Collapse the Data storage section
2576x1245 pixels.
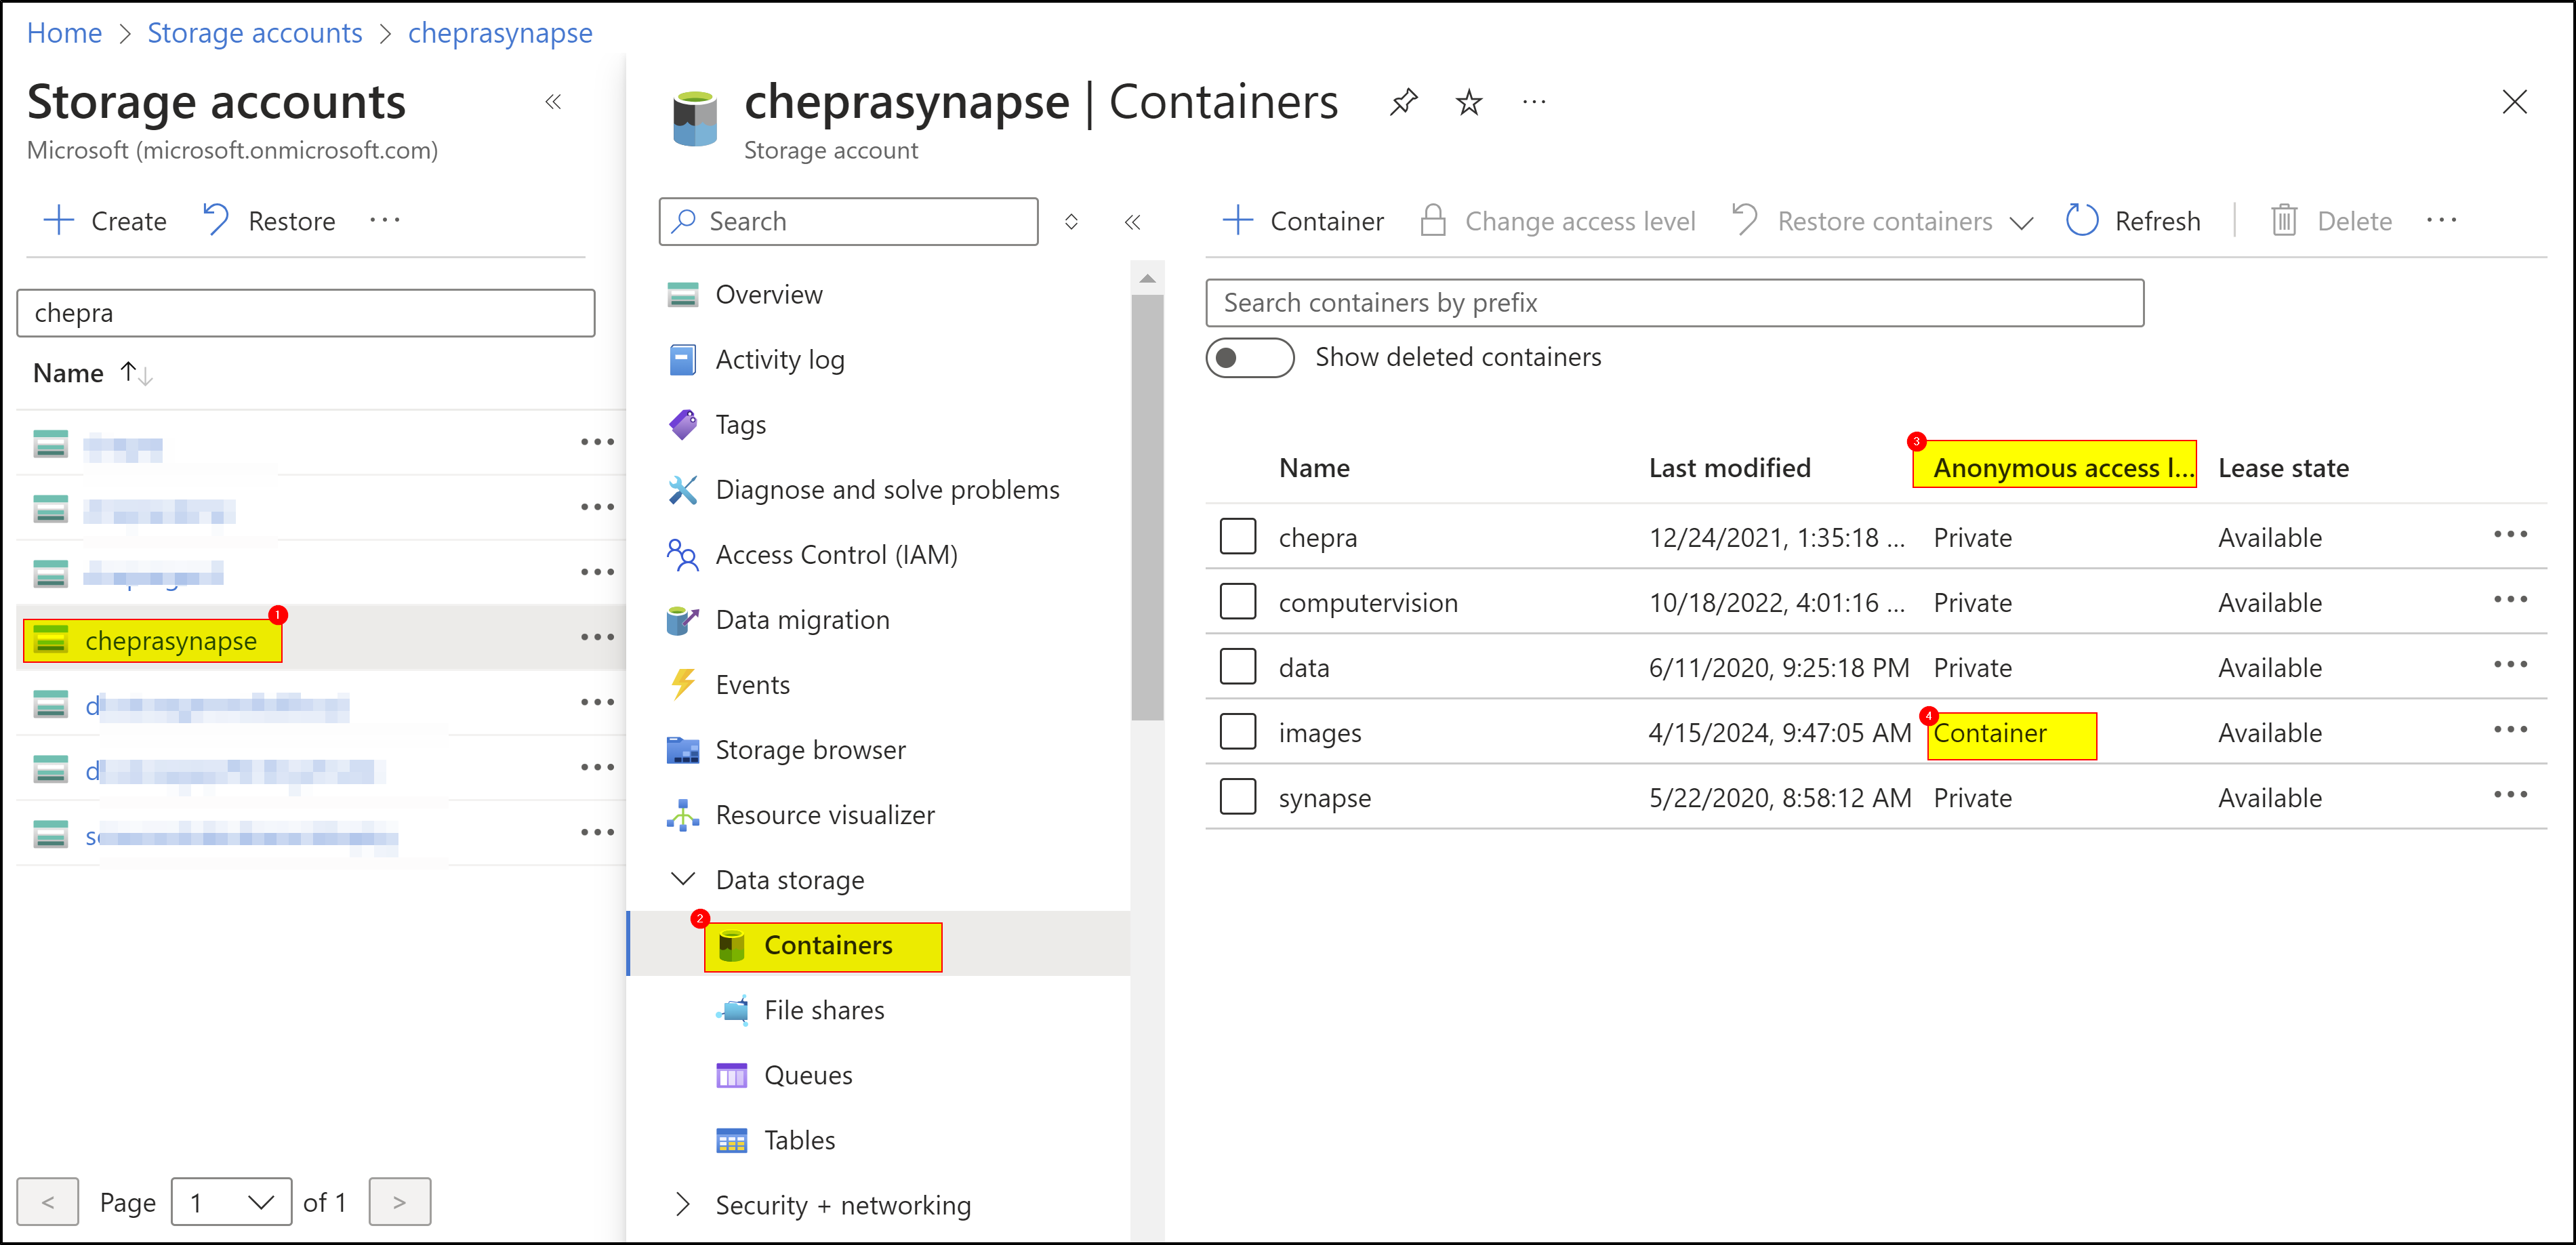tap(683, 880)
